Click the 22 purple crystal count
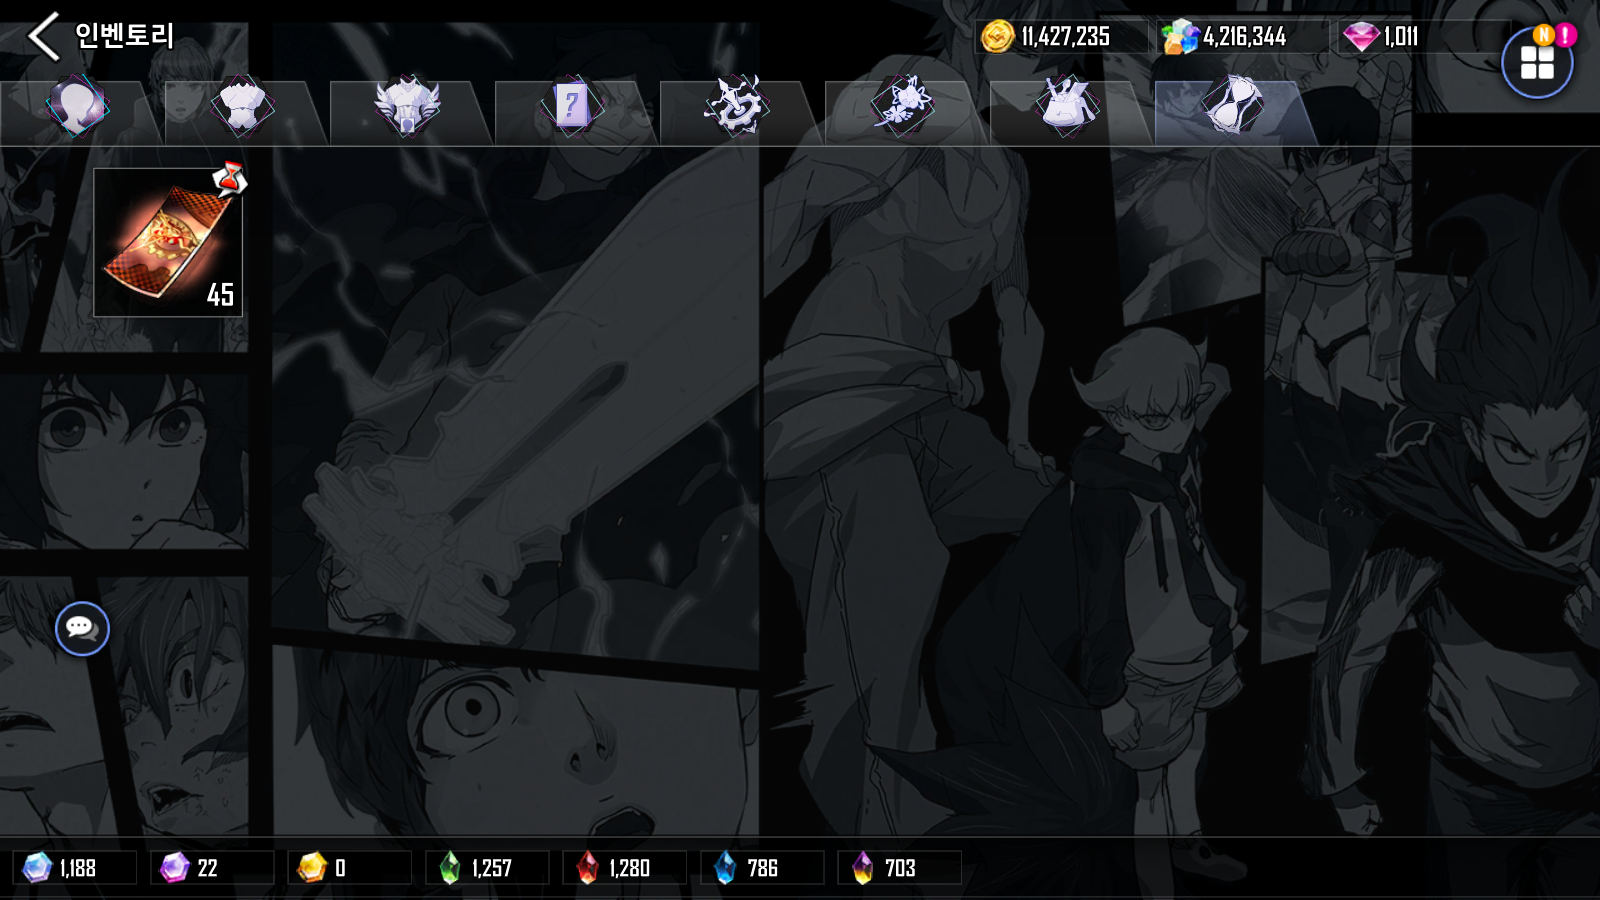 point(207,868)
